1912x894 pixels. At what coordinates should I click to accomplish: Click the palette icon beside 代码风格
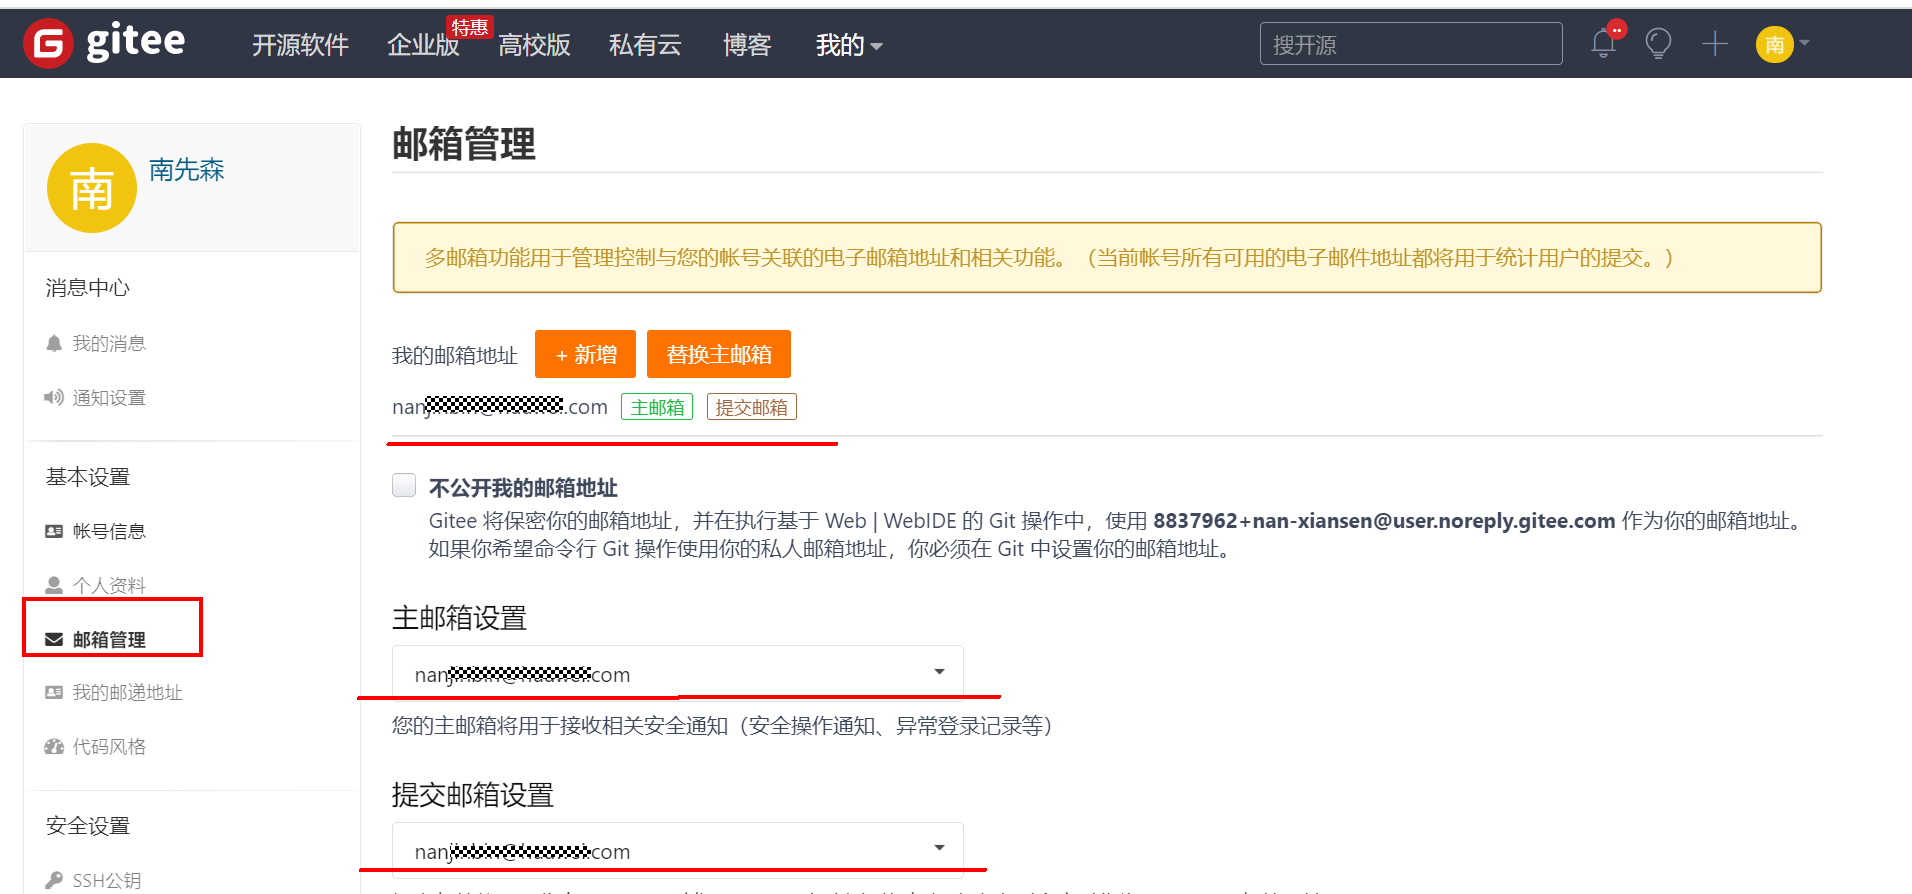pos(54,746)
